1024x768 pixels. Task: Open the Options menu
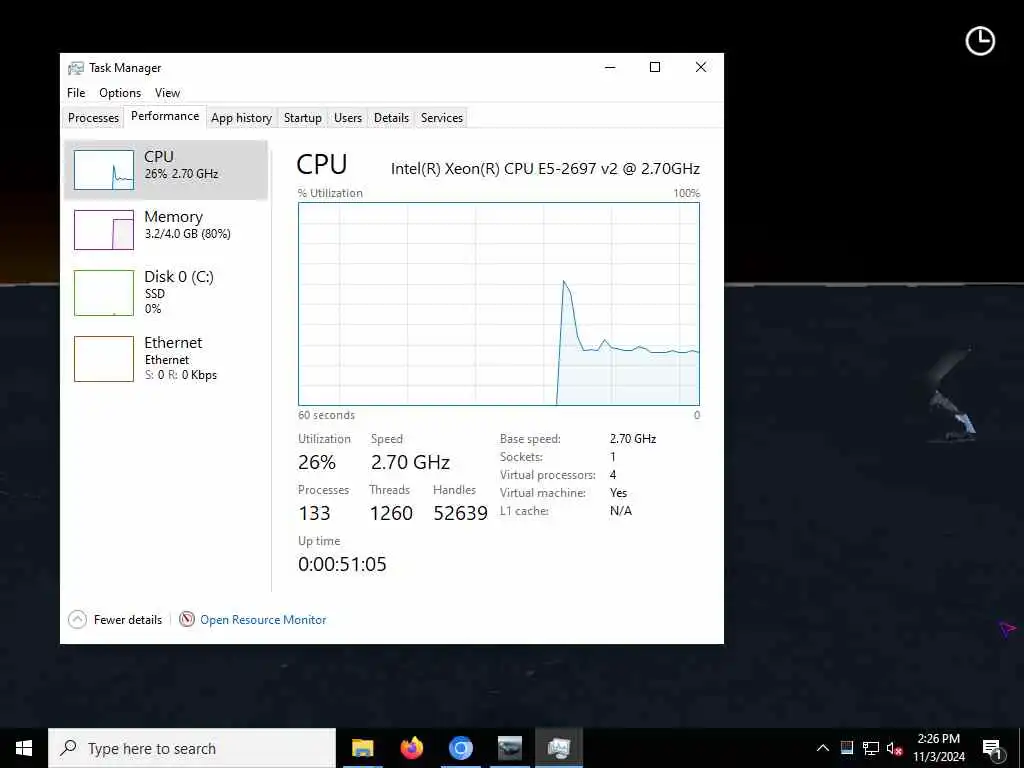(x=120, y=93)
